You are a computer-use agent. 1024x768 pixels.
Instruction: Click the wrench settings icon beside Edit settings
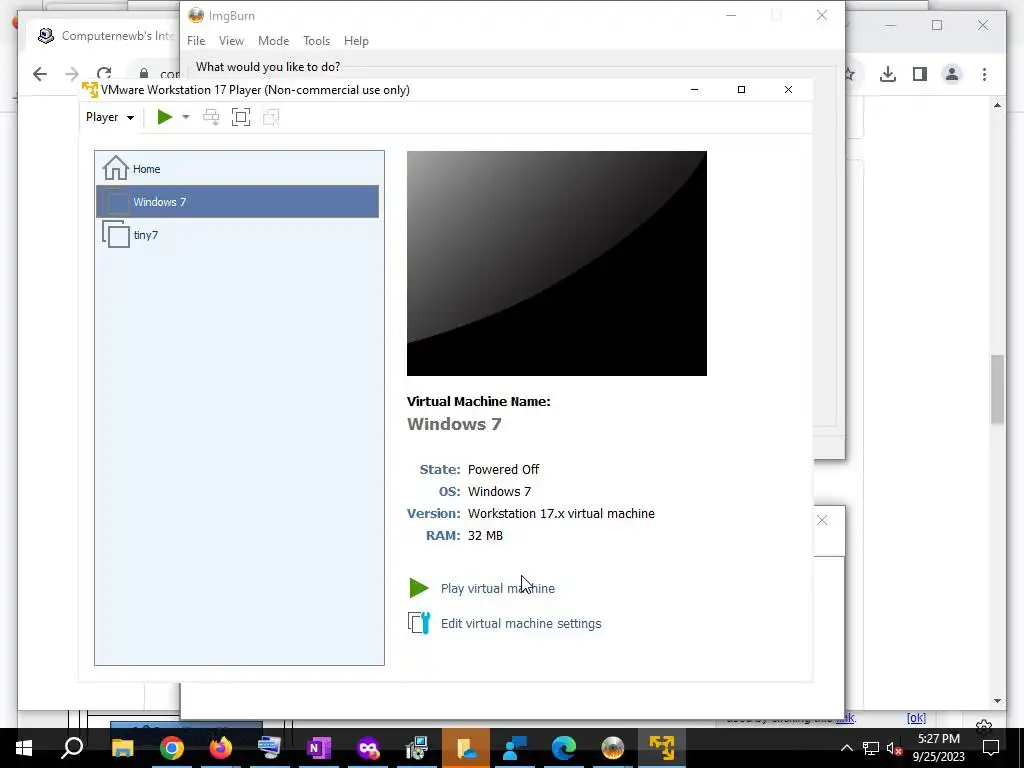(x=419, y=623)
